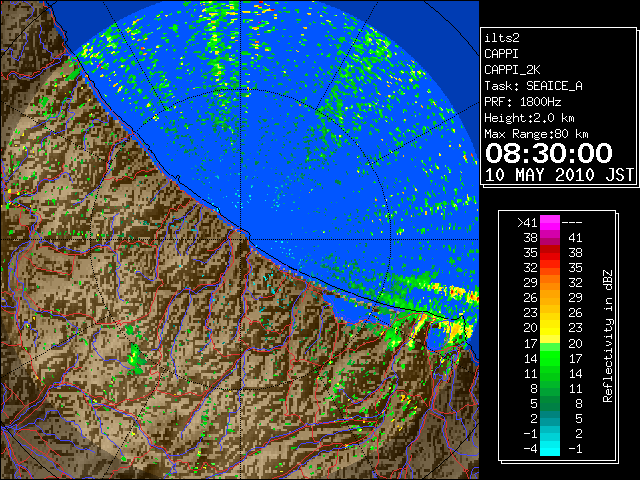Click the 'Height:2.0 km' line
Viewport: 640px width, 480px height.
[x=529, y=118]
